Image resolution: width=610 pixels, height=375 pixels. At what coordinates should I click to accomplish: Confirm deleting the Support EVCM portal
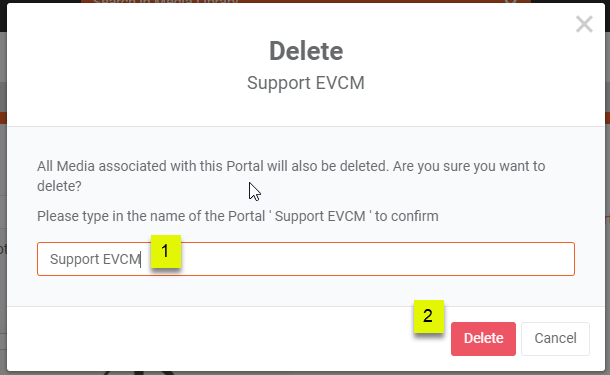tap(483, 338)
